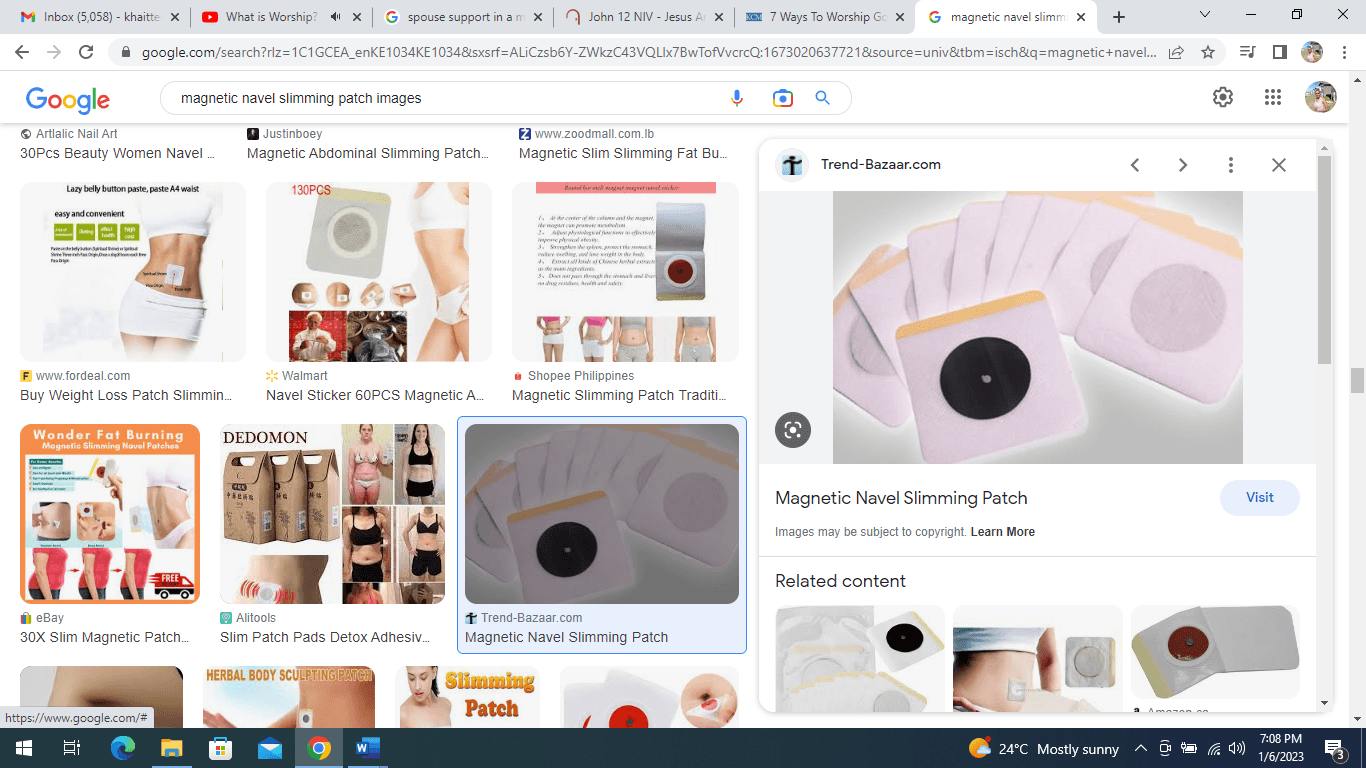Reload the page
1366x768 pixels.
(86, 52)
